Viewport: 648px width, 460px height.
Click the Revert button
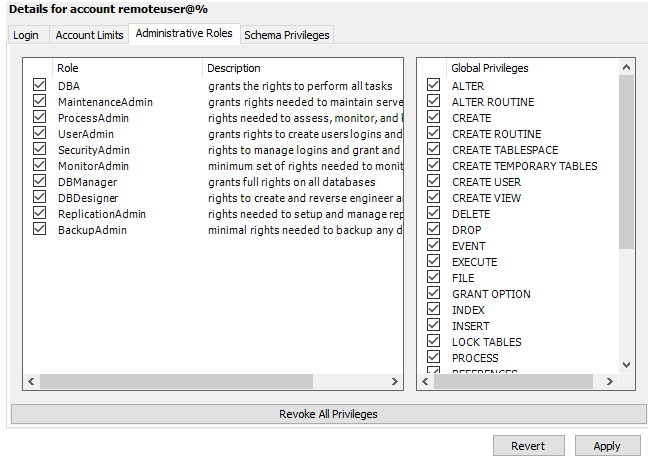(x=528, y=446)
